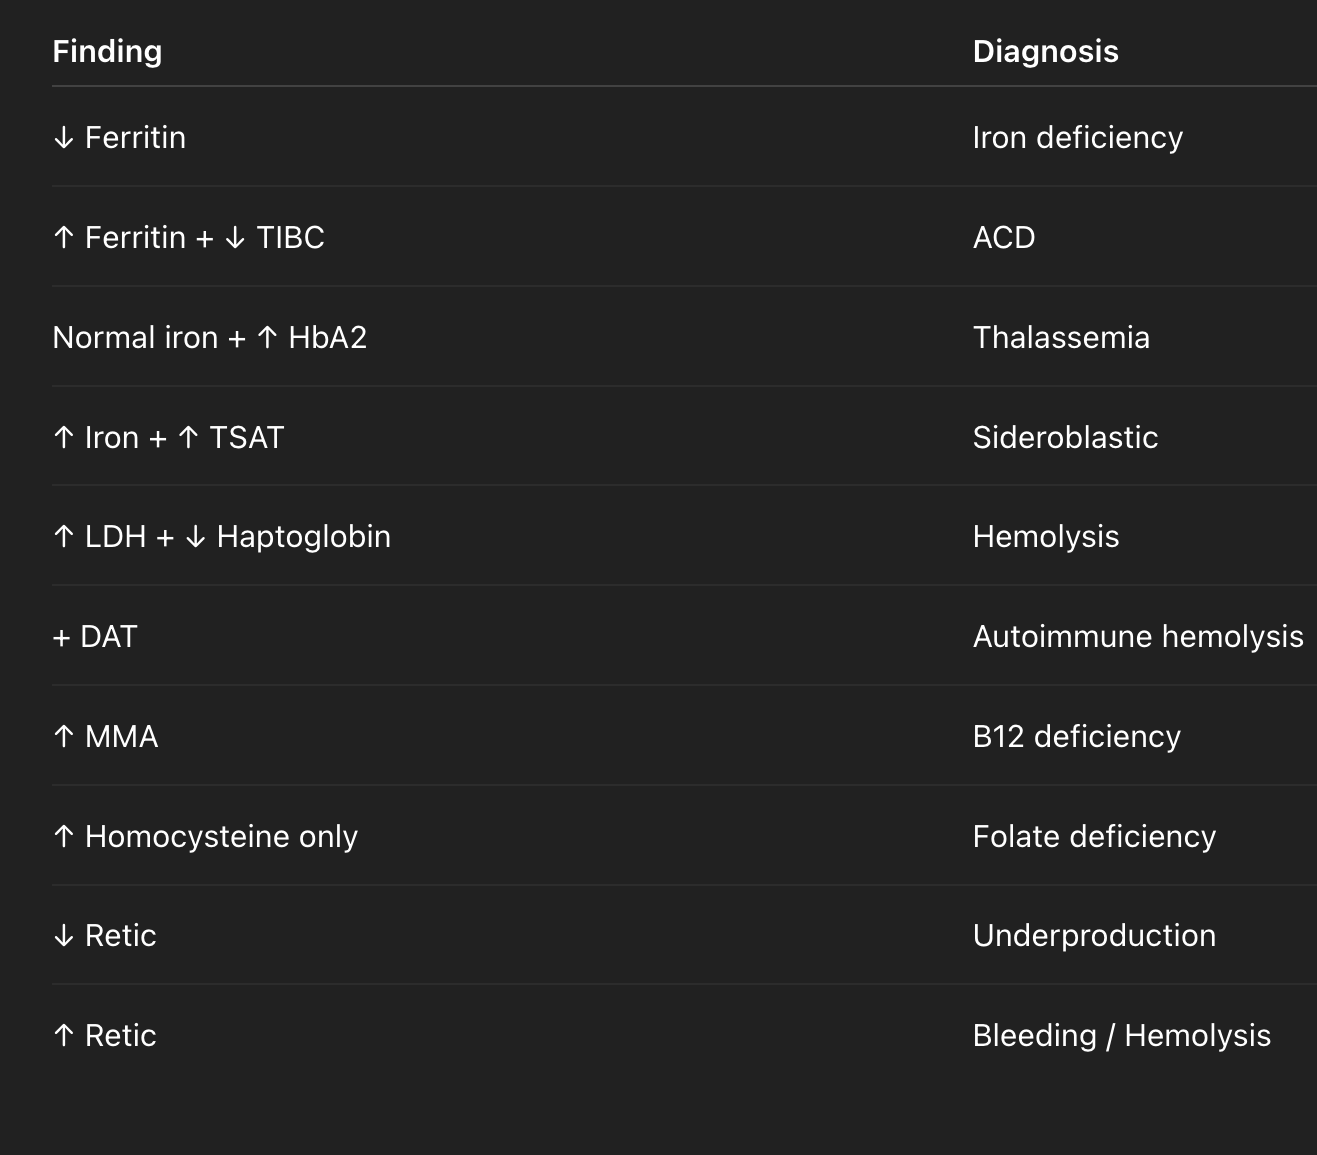Viewport: 1317px width, 1155px height.
Task: Select Normal iron plus HbA2 finding
Action: coord(209,338)
